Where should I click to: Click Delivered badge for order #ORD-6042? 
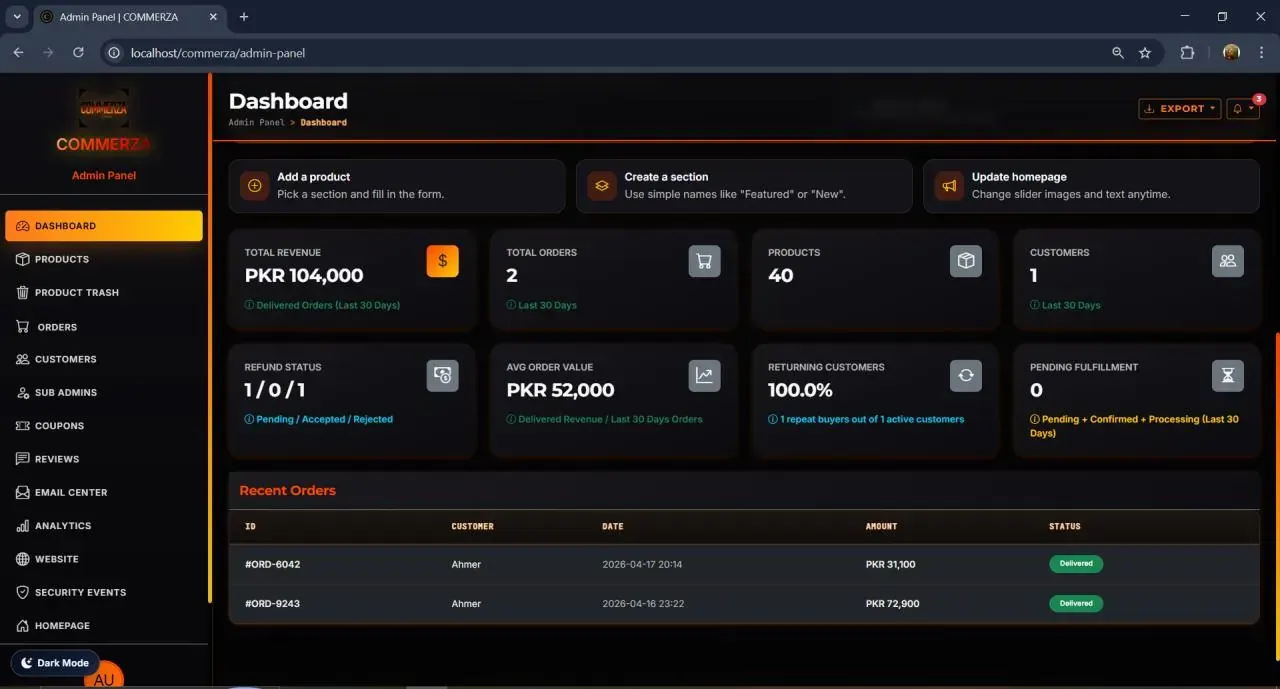[x=1076, y=564]
